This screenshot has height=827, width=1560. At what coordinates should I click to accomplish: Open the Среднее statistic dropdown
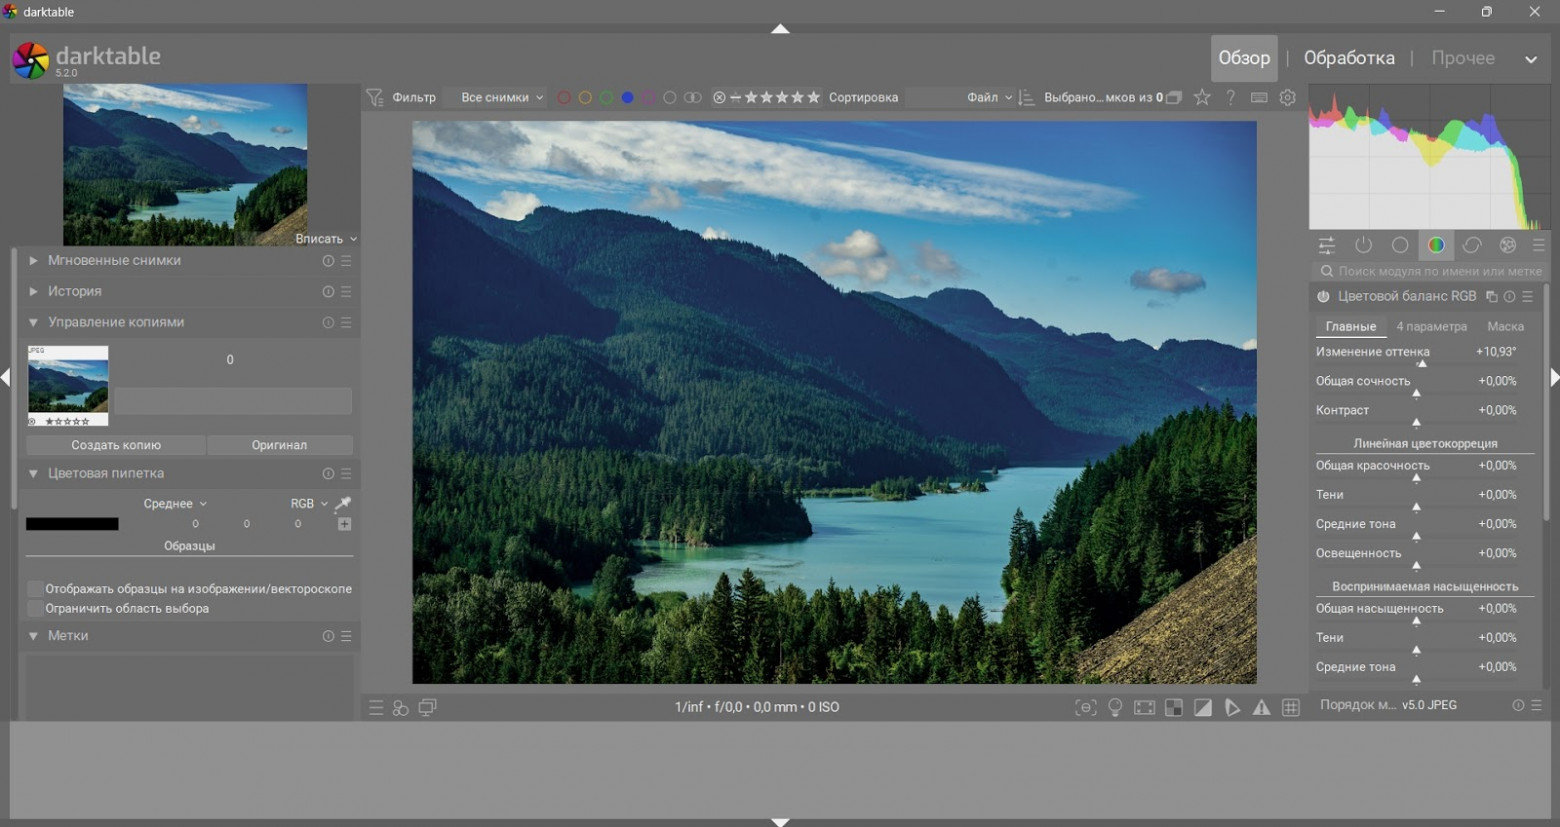(x=174, y=504)
